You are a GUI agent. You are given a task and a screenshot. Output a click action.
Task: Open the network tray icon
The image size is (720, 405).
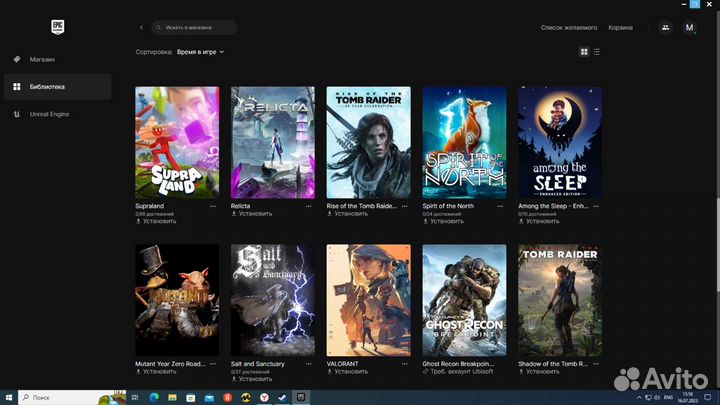pos(648,398)
